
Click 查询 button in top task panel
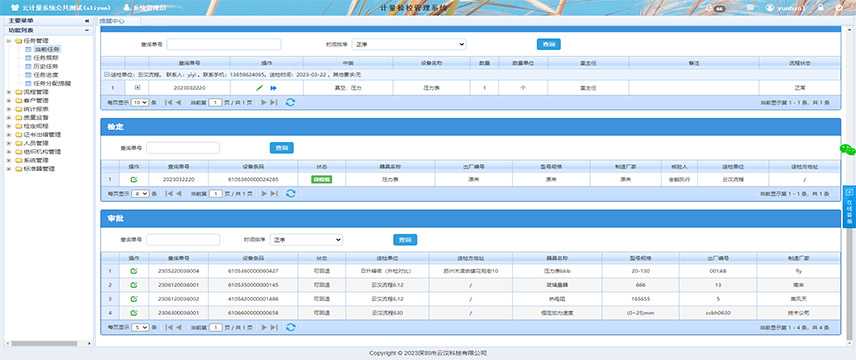pos(549,44)
